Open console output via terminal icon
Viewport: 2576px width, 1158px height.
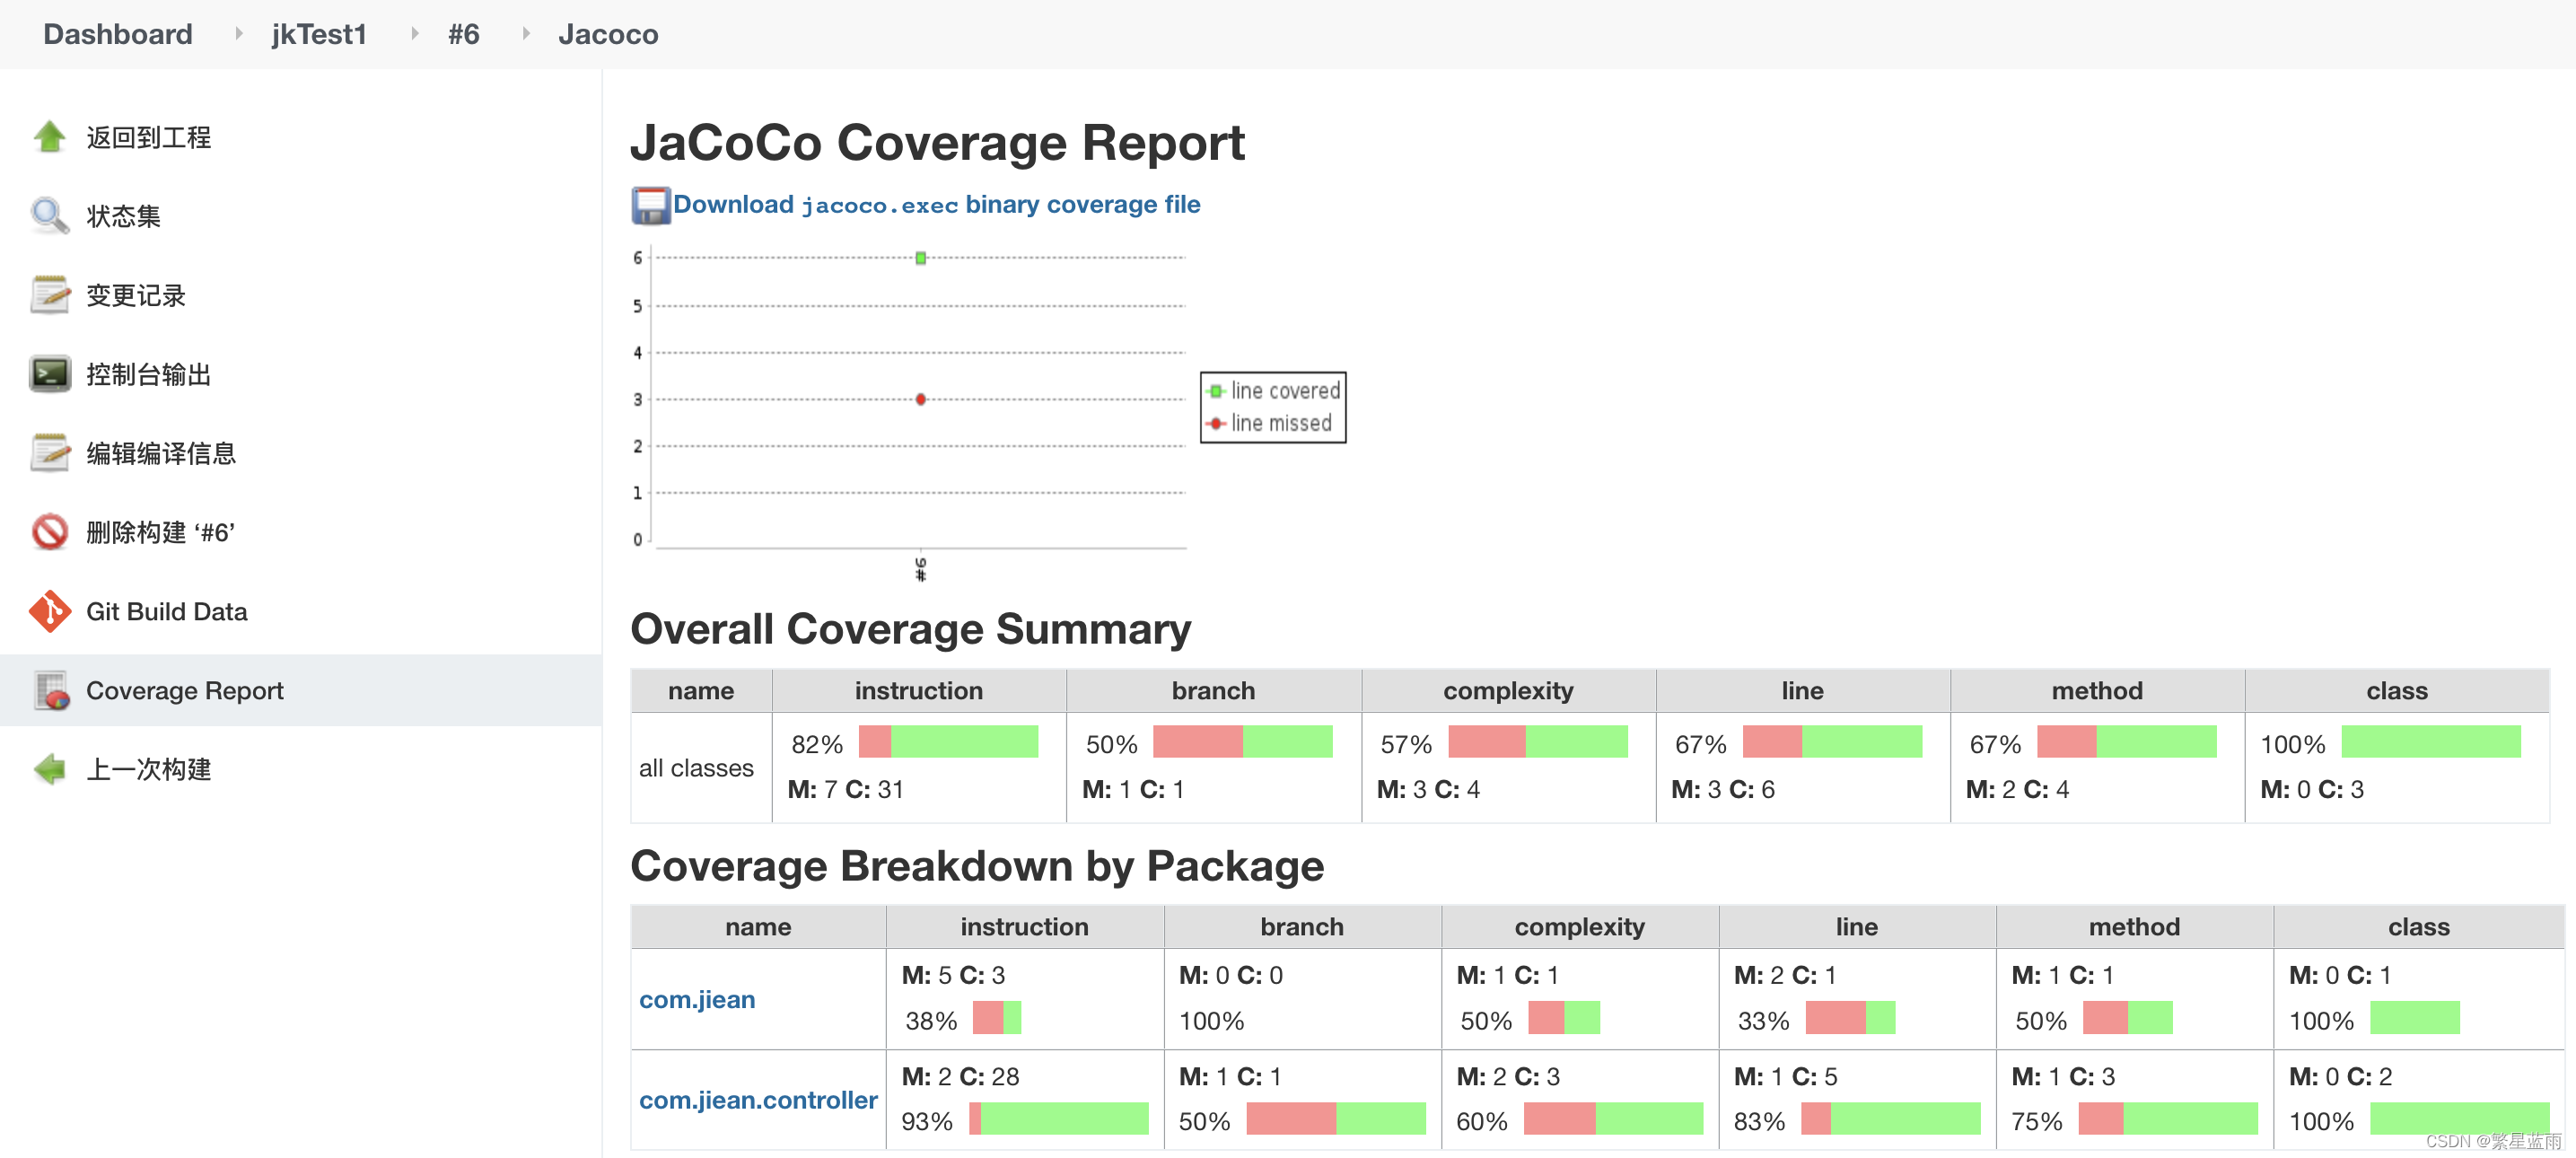[x=49, y=374]
